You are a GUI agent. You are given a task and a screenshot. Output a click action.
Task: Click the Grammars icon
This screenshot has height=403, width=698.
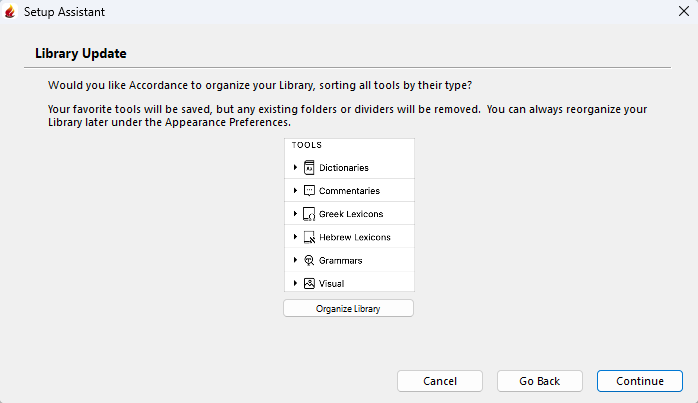pos(309,260)
